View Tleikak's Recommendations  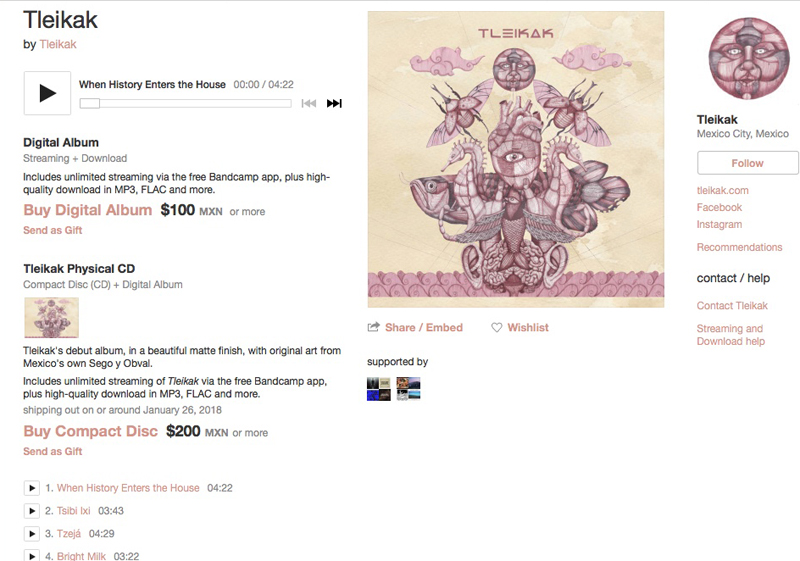(x=739, y=247)
